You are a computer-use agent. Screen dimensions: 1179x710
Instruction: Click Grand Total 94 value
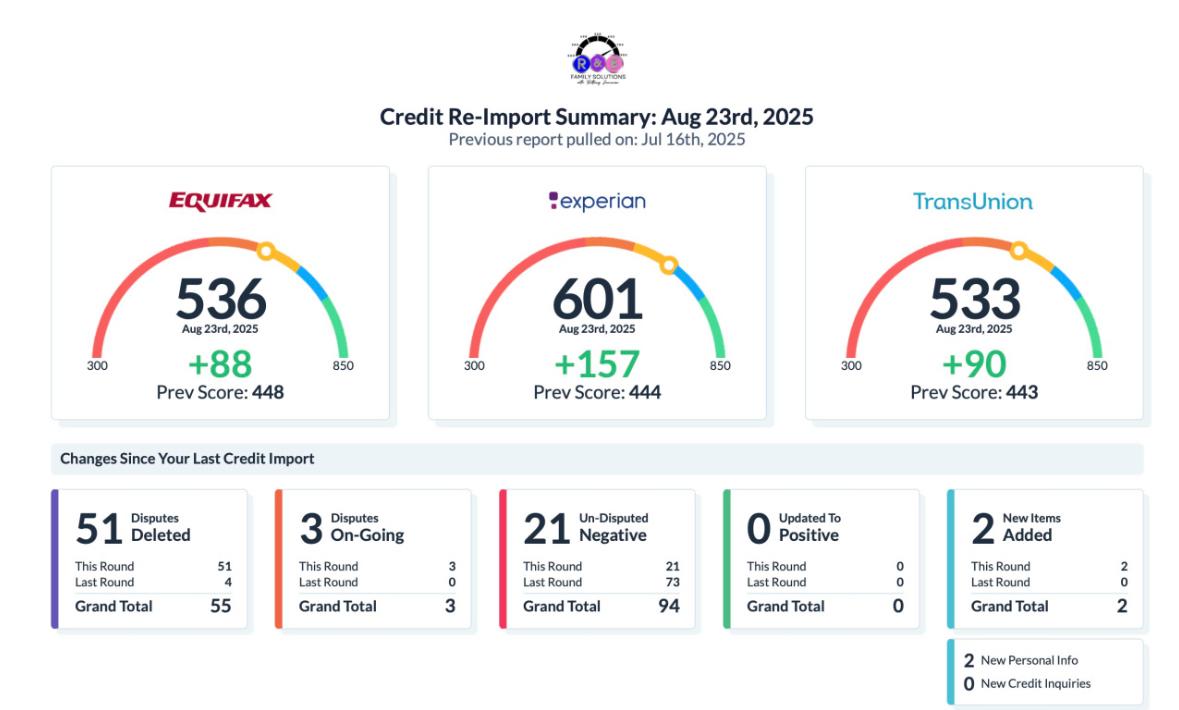pyautogui.click(x=669, y=606)
